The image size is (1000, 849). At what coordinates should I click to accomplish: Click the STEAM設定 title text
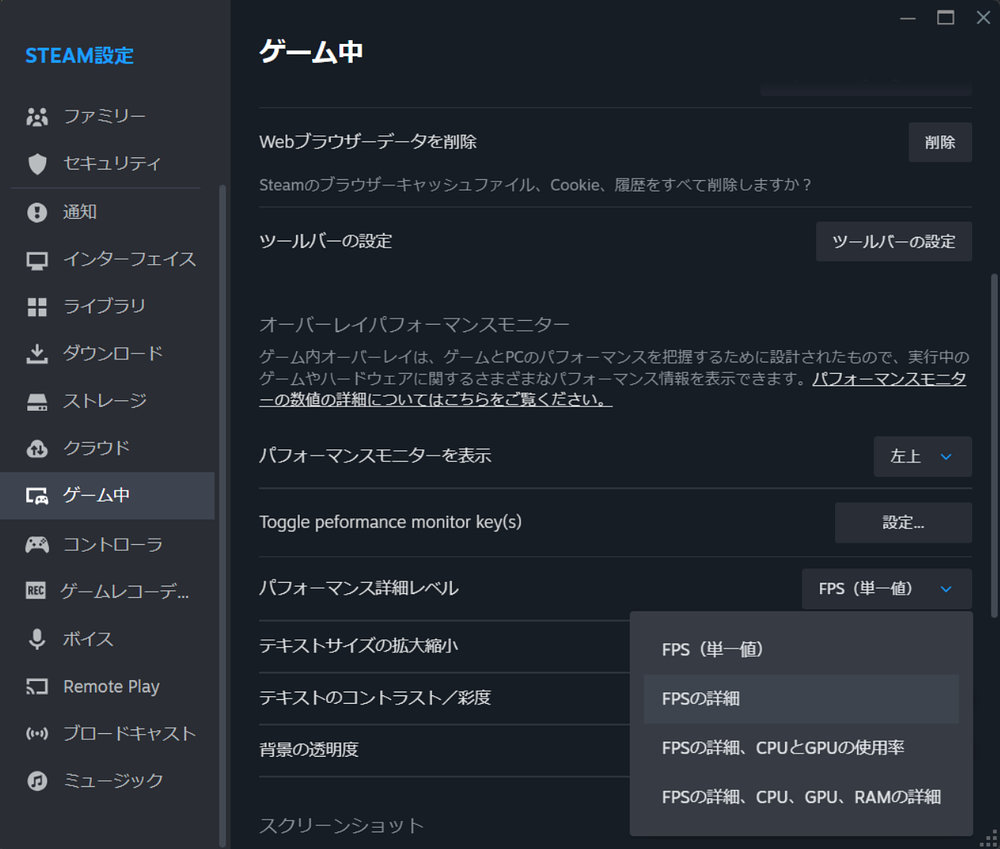point(80,56)
